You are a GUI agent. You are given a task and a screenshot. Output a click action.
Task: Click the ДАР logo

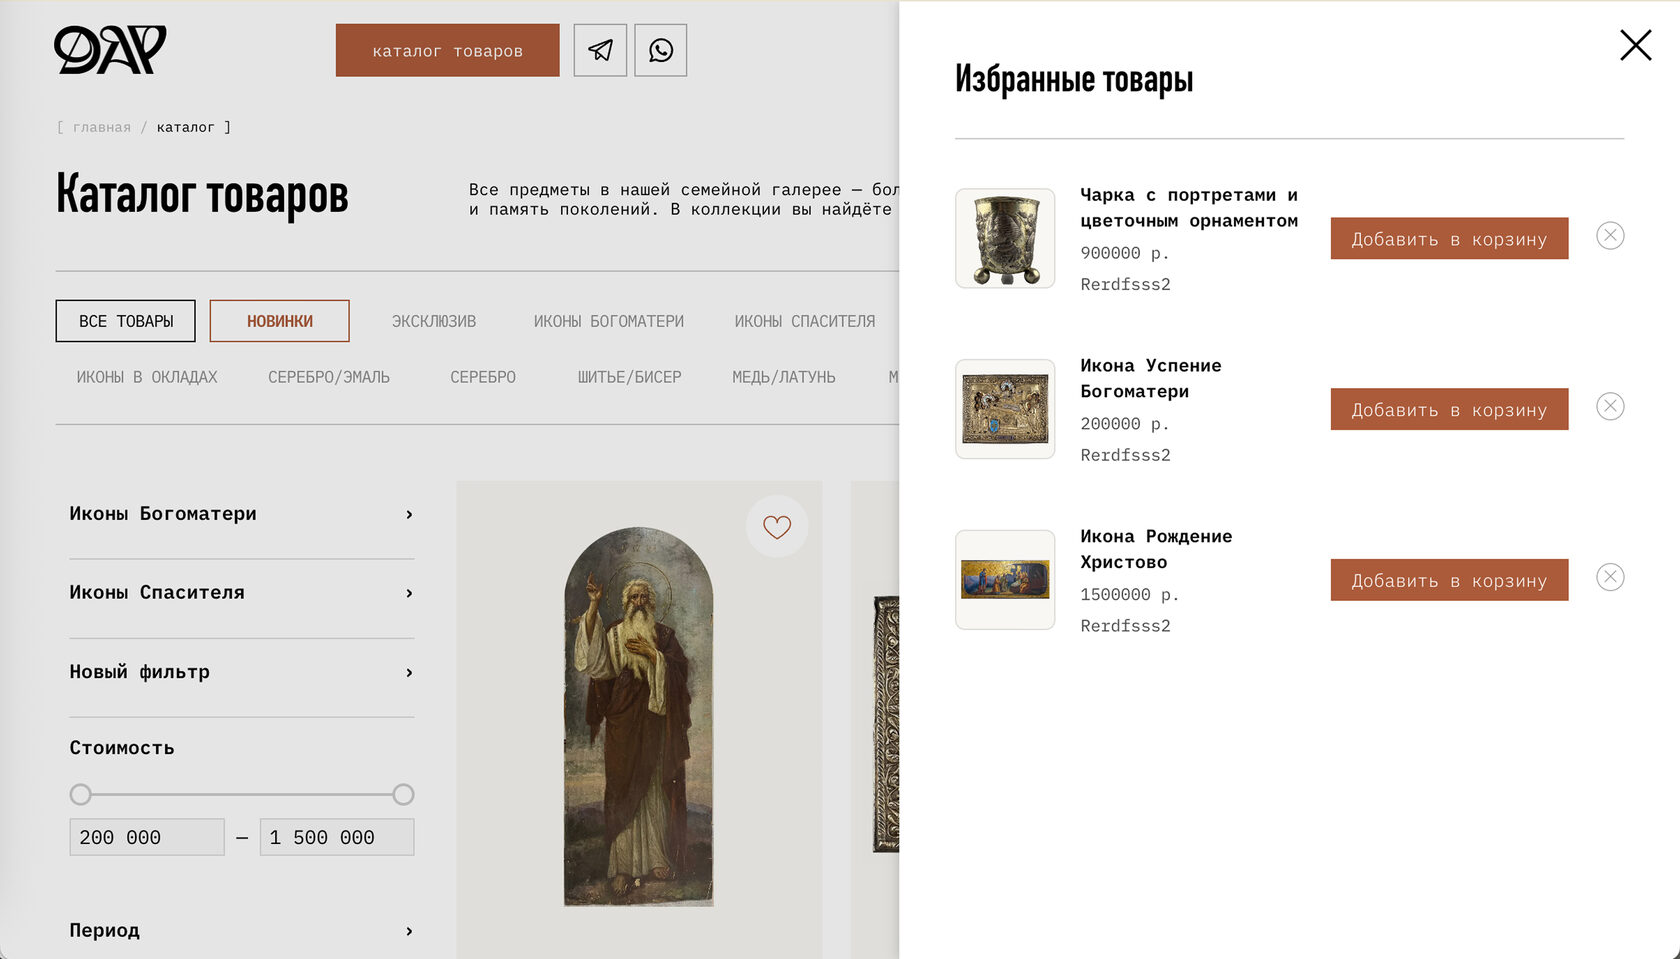point(110,50)
